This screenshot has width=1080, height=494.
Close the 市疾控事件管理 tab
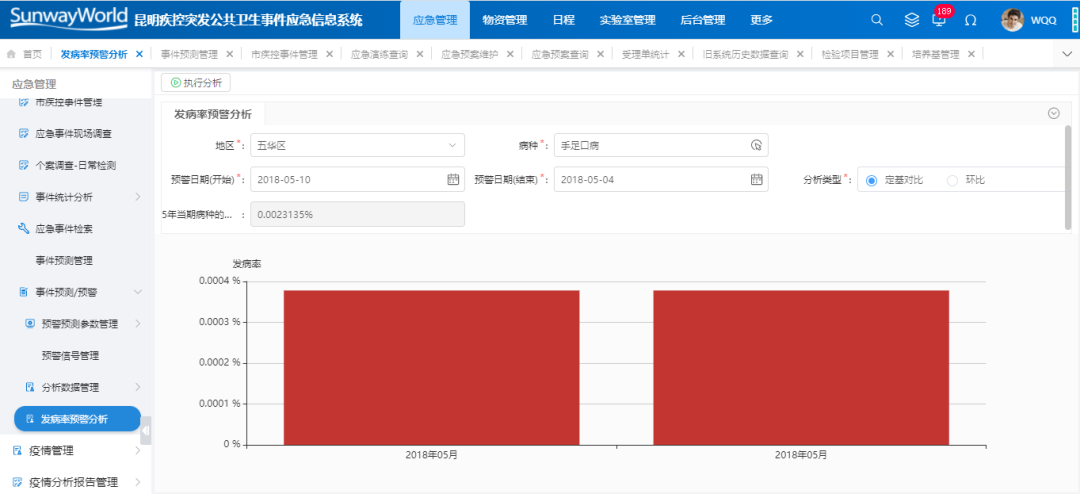click(327, 54)
